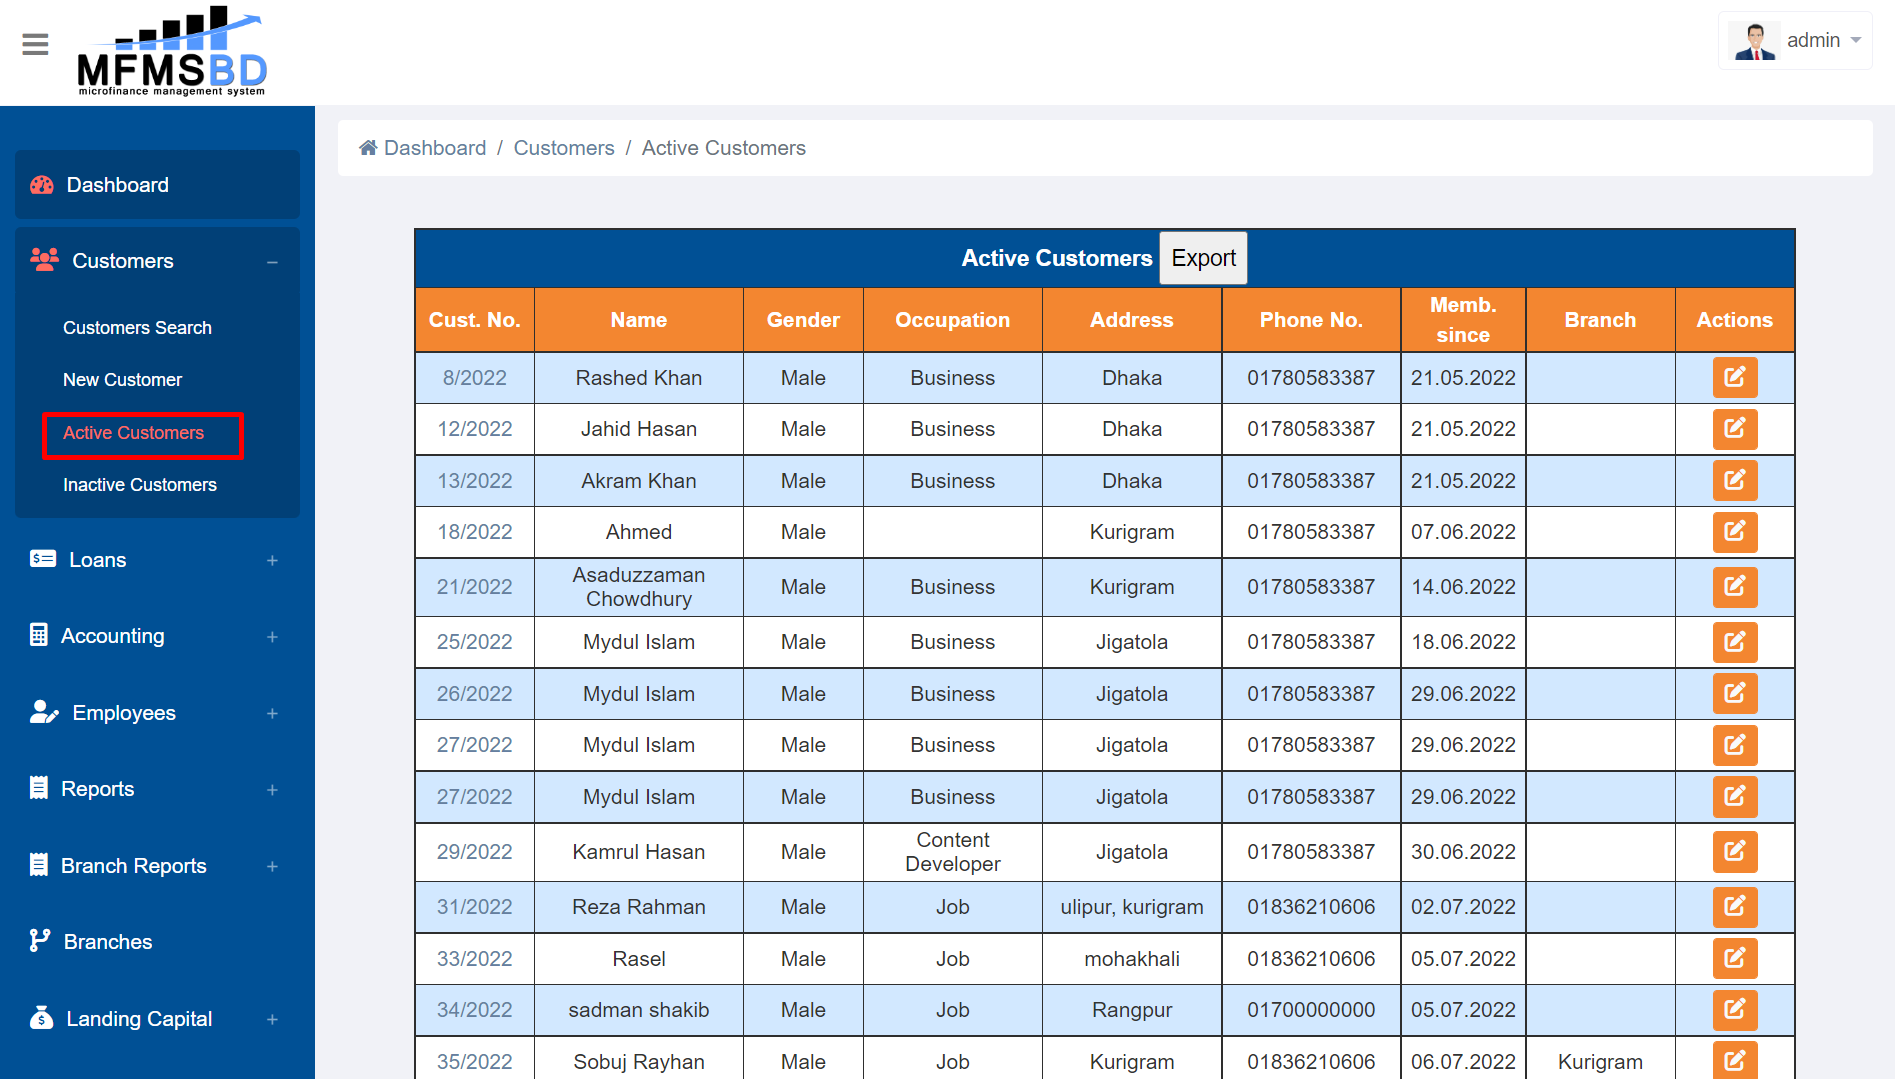Click the home icon in breadcrumb

coord(368,148)
